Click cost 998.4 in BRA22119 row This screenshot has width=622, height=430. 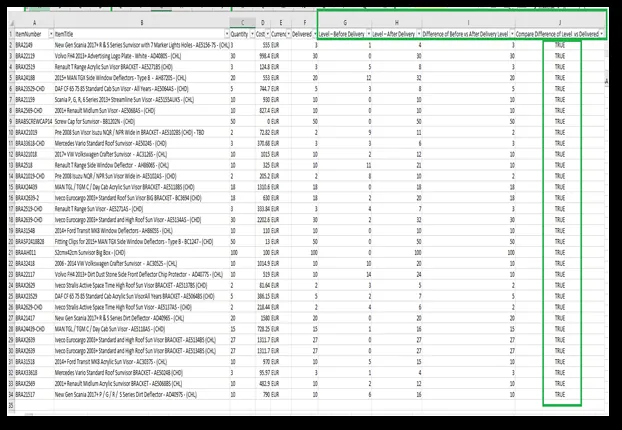pyautogui.click(x=264, y=56)
